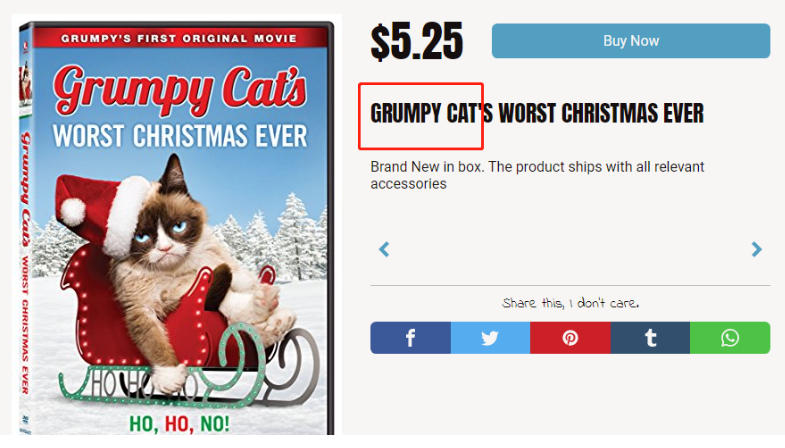Click the Grumpy Cat's Worst Christmas Ever heading

pos(537,113)
